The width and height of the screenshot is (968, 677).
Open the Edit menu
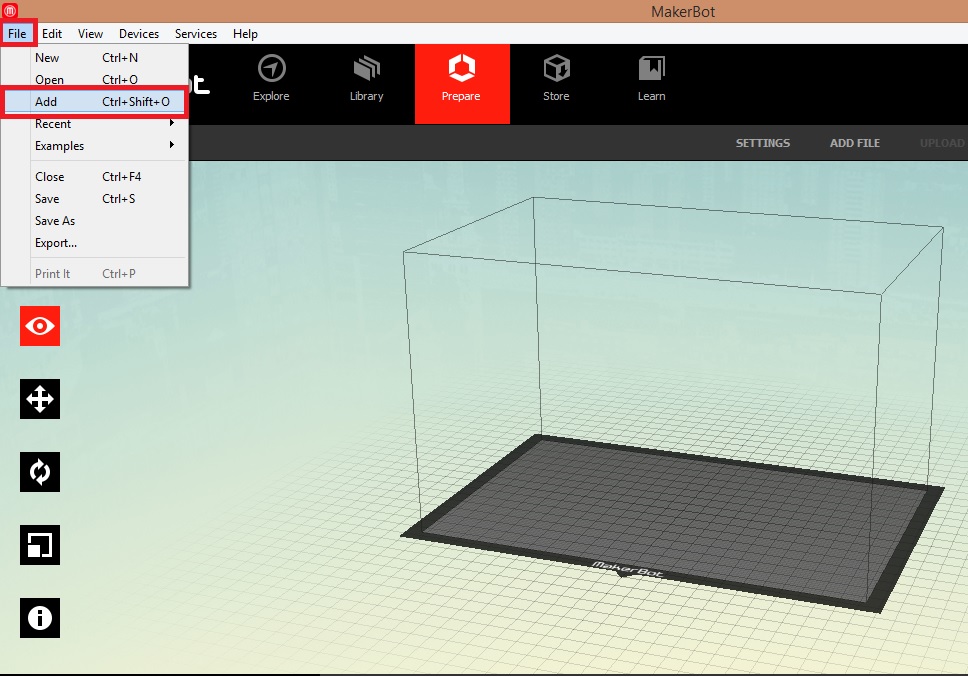(x=51, y=33)
